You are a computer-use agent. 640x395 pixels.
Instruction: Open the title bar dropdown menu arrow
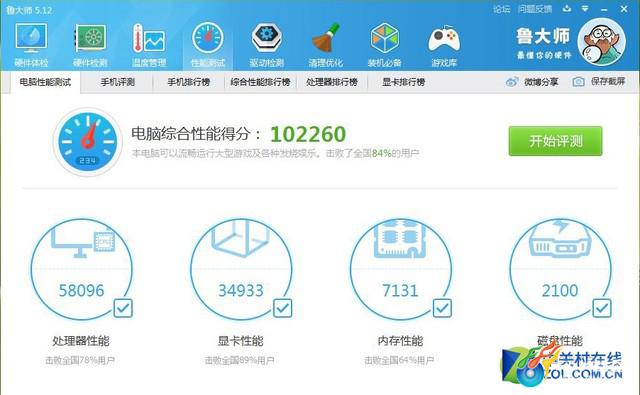pyautogui.click(x=585, y=8)
